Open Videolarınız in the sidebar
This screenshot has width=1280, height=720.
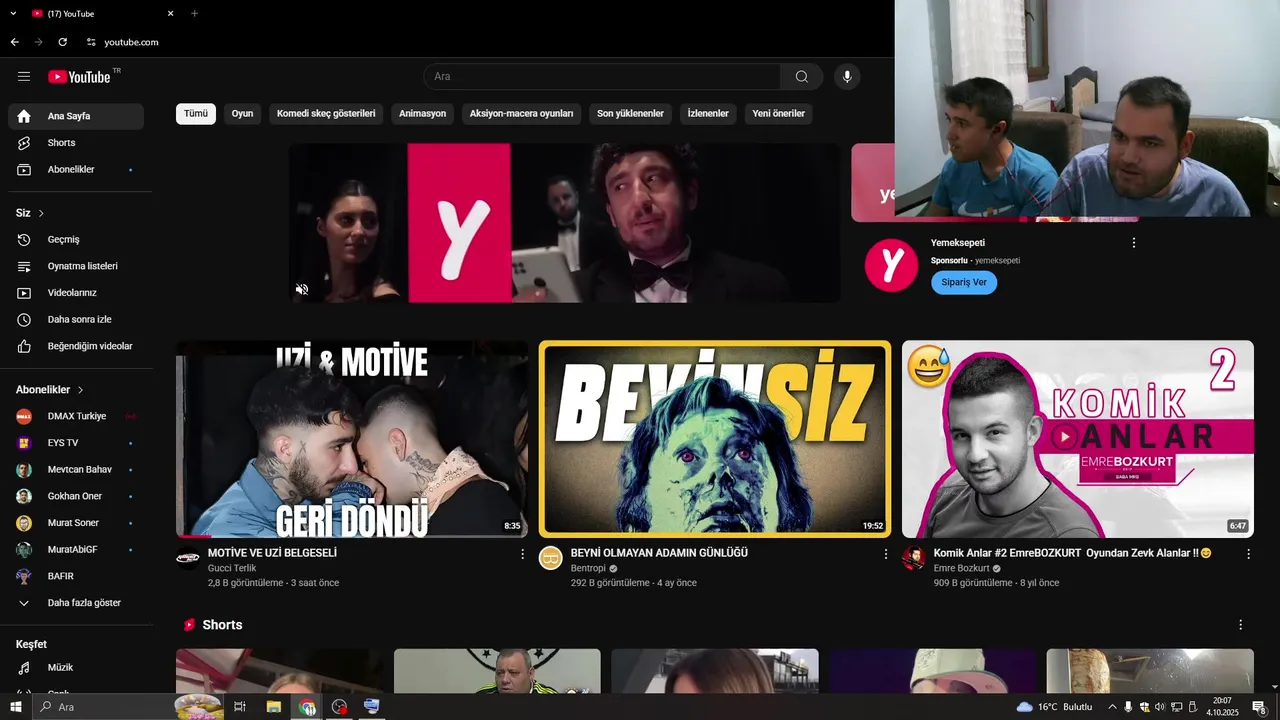[76, 293]
